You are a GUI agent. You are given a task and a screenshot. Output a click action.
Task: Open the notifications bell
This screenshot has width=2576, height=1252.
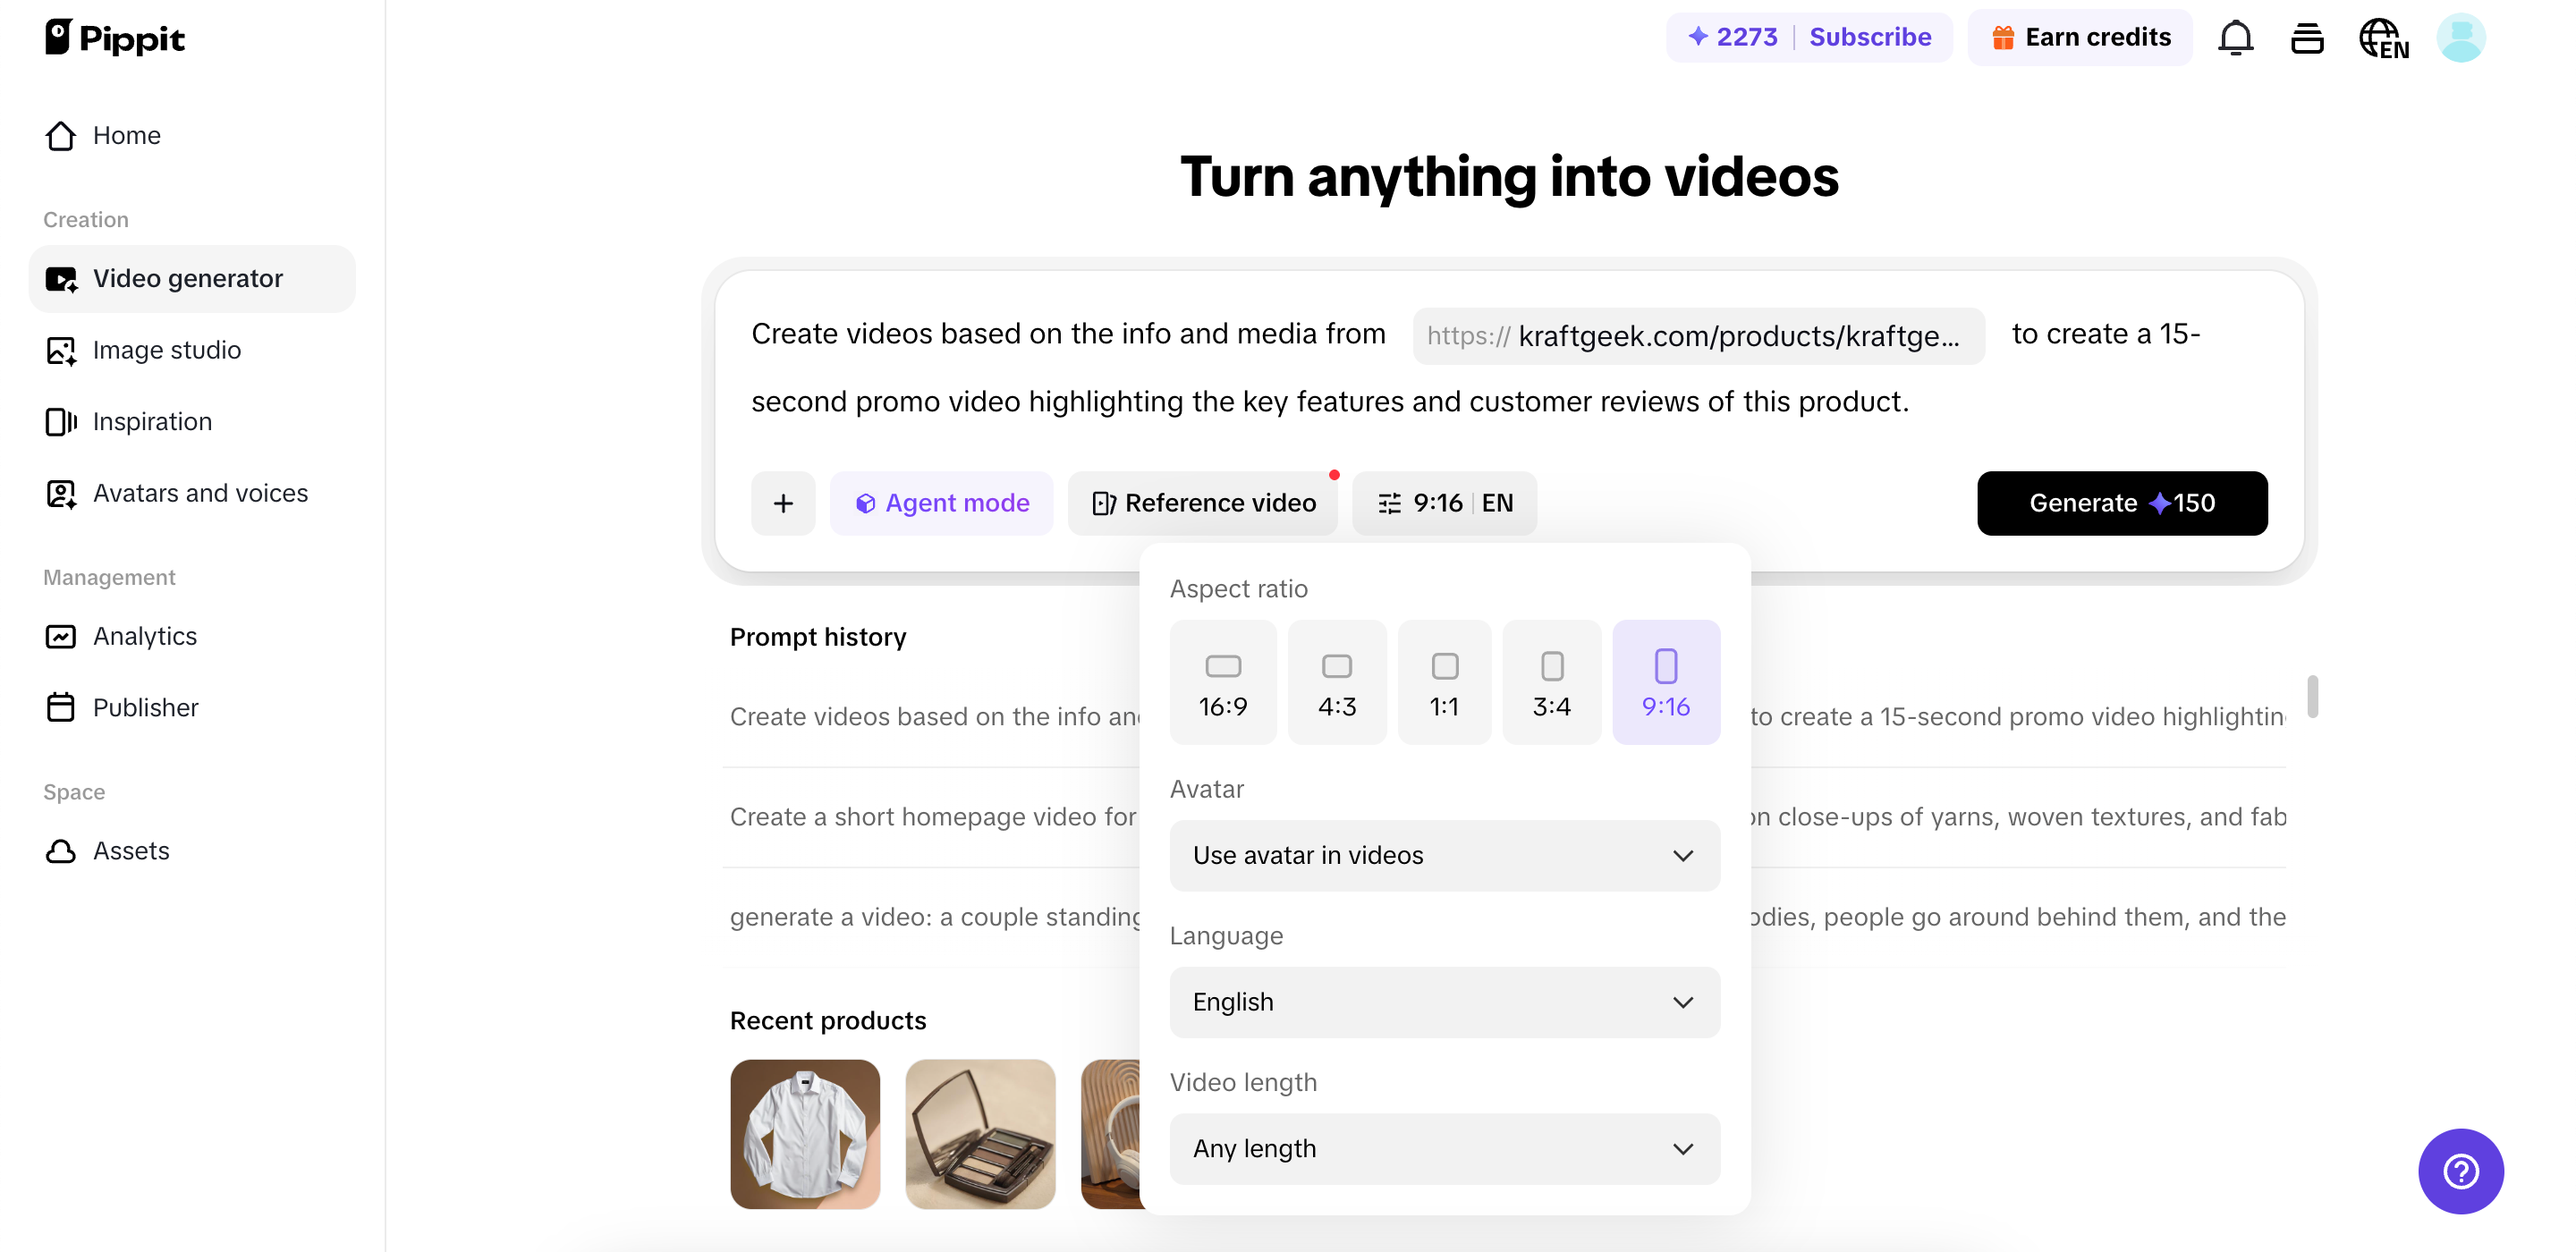coord(2235,38)
